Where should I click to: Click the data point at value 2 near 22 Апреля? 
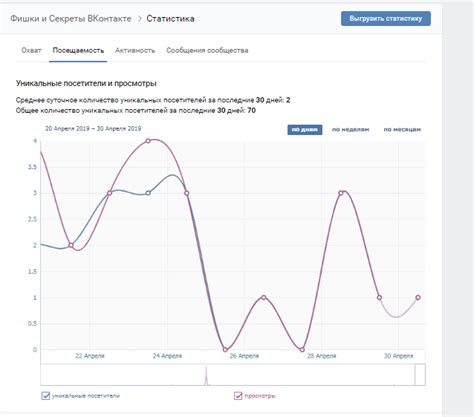tap(71, 245)
